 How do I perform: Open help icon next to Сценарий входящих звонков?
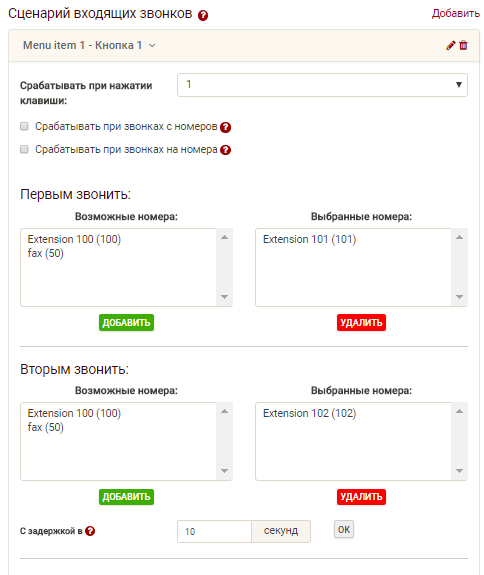(x=203, y=15)
